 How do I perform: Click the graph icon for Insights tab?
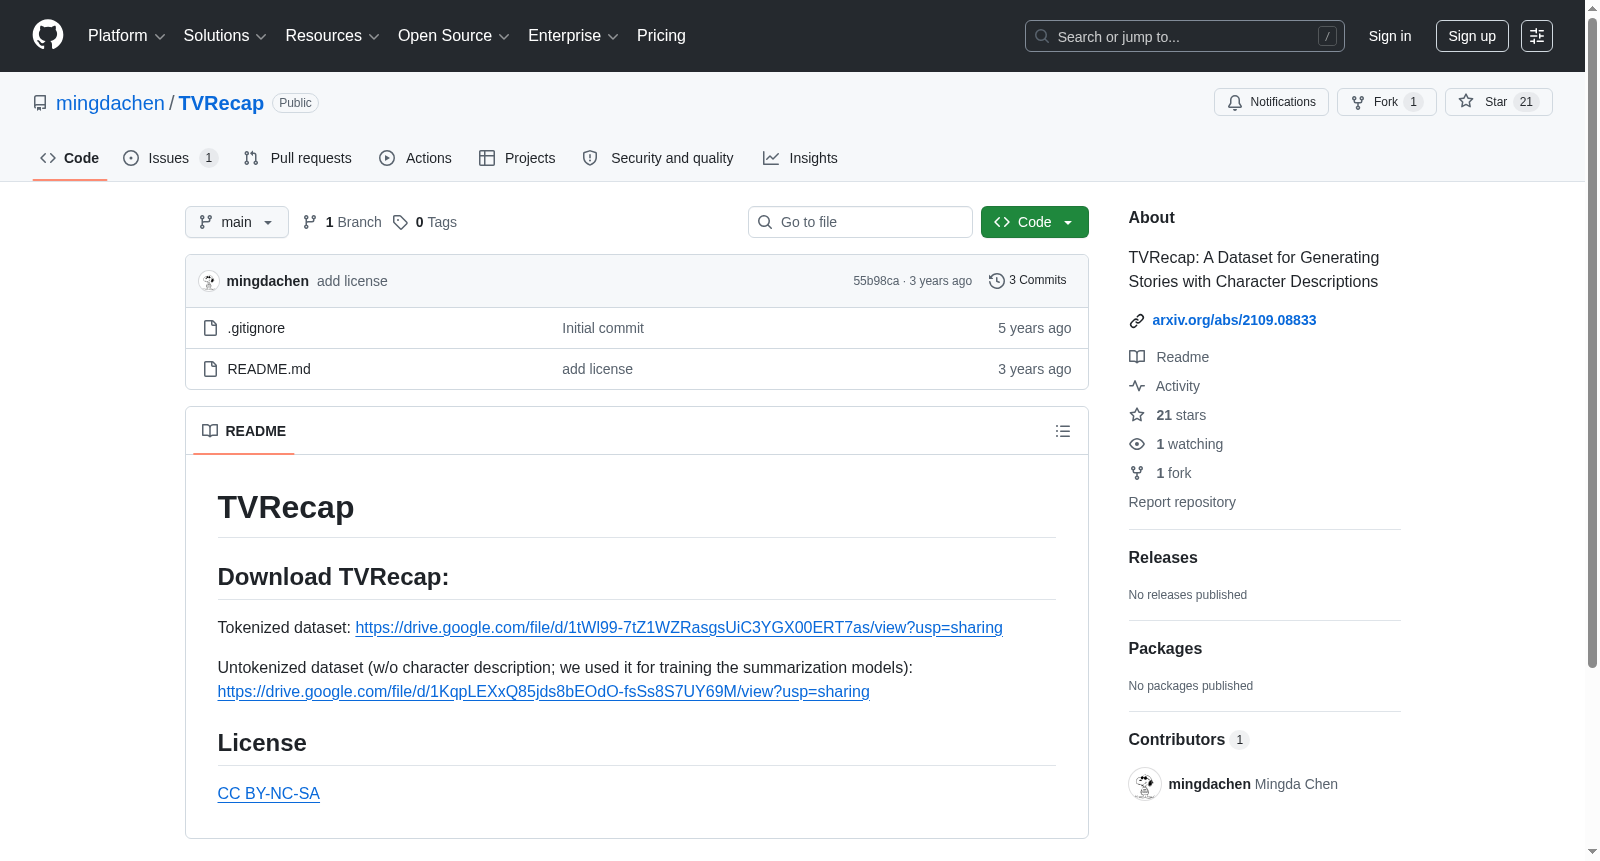point(771,158)
